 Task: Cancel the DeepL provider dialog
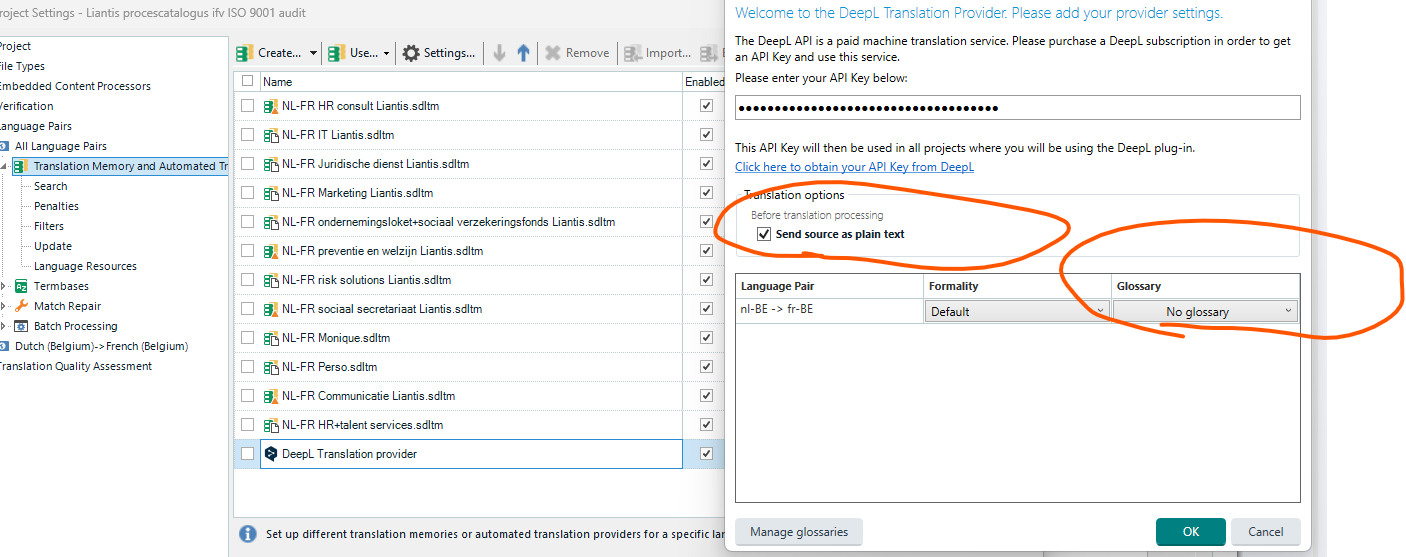pyautogui.click(x=1266, y=532)
